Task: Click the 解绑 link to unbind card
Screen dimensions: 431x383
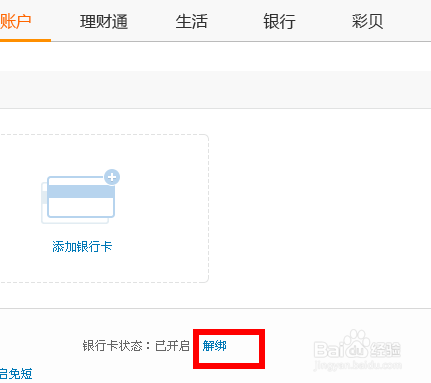Action: [215, 346]
